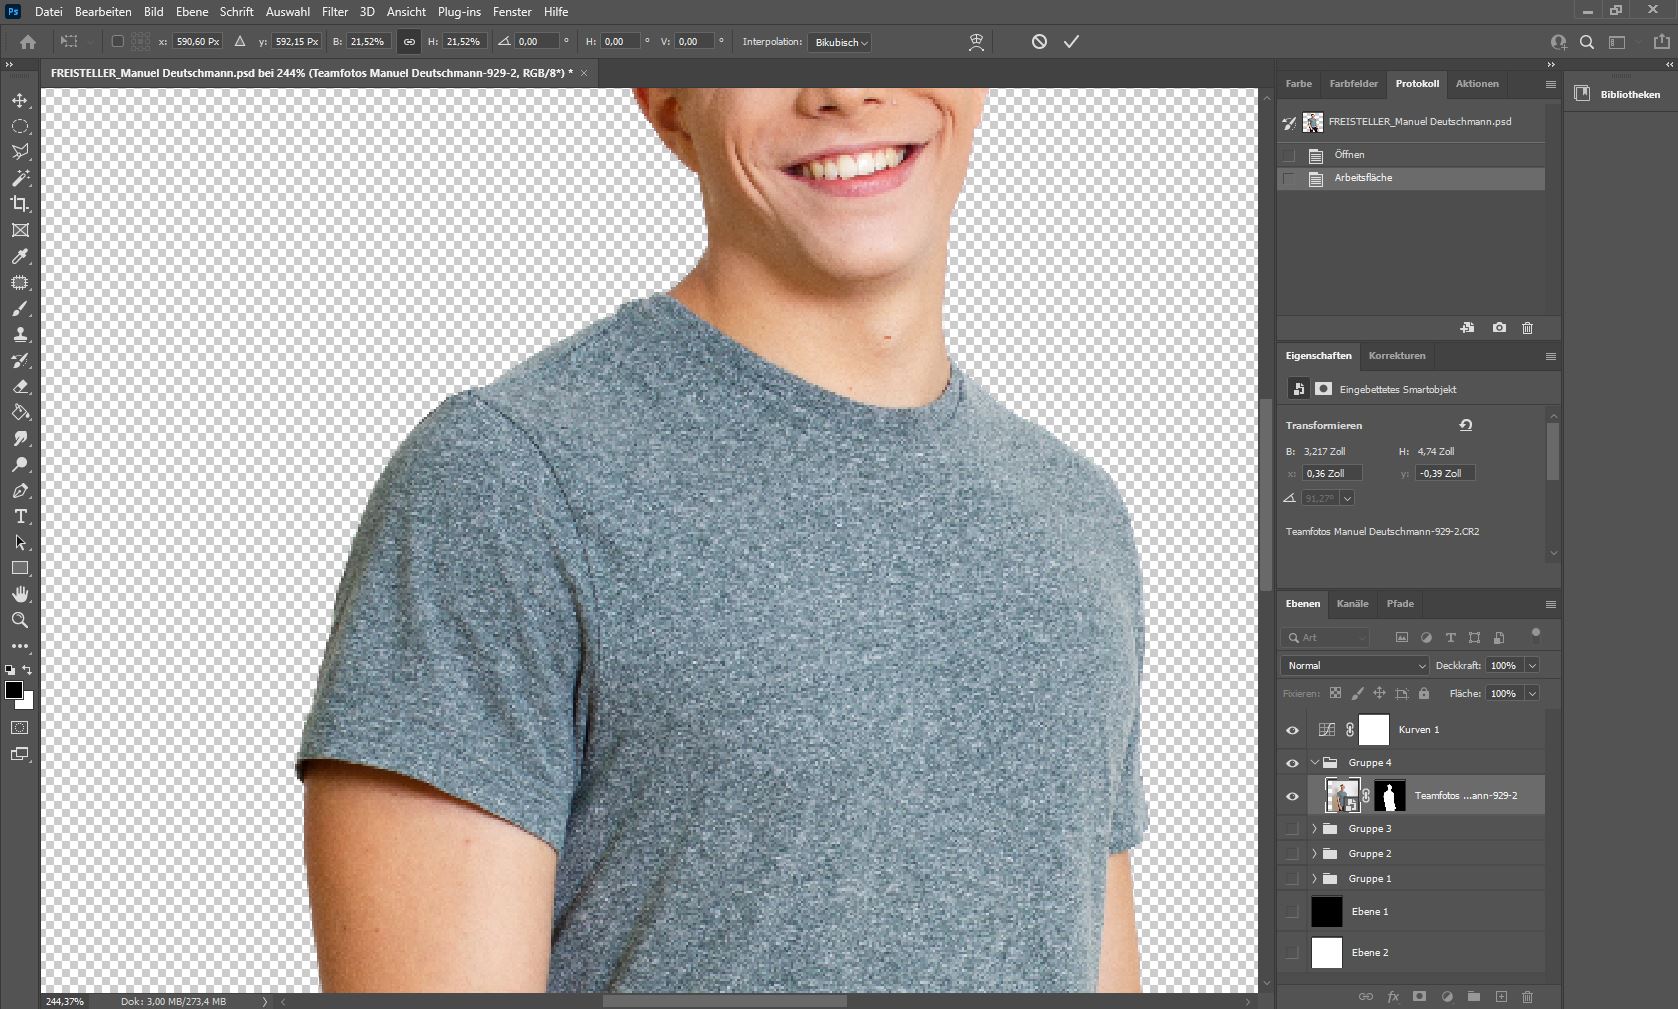This screenshot has width=1678, height=1009.
Task: Add a layer mask to the layer
Action: point(1419,997)
